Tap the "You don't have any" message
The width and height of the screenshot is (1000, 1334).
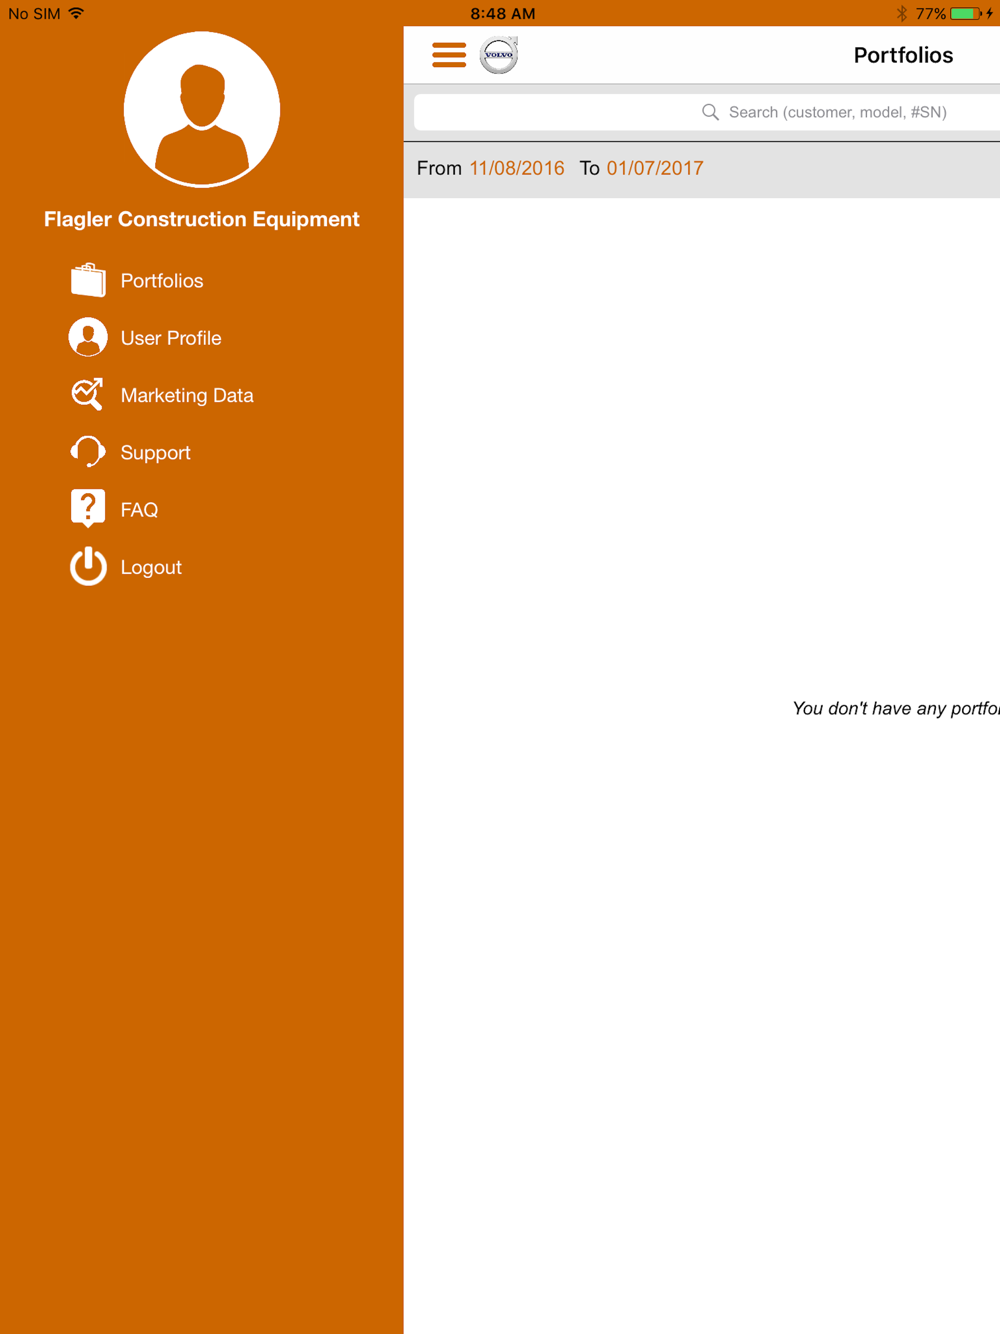(x=896, y=708)
